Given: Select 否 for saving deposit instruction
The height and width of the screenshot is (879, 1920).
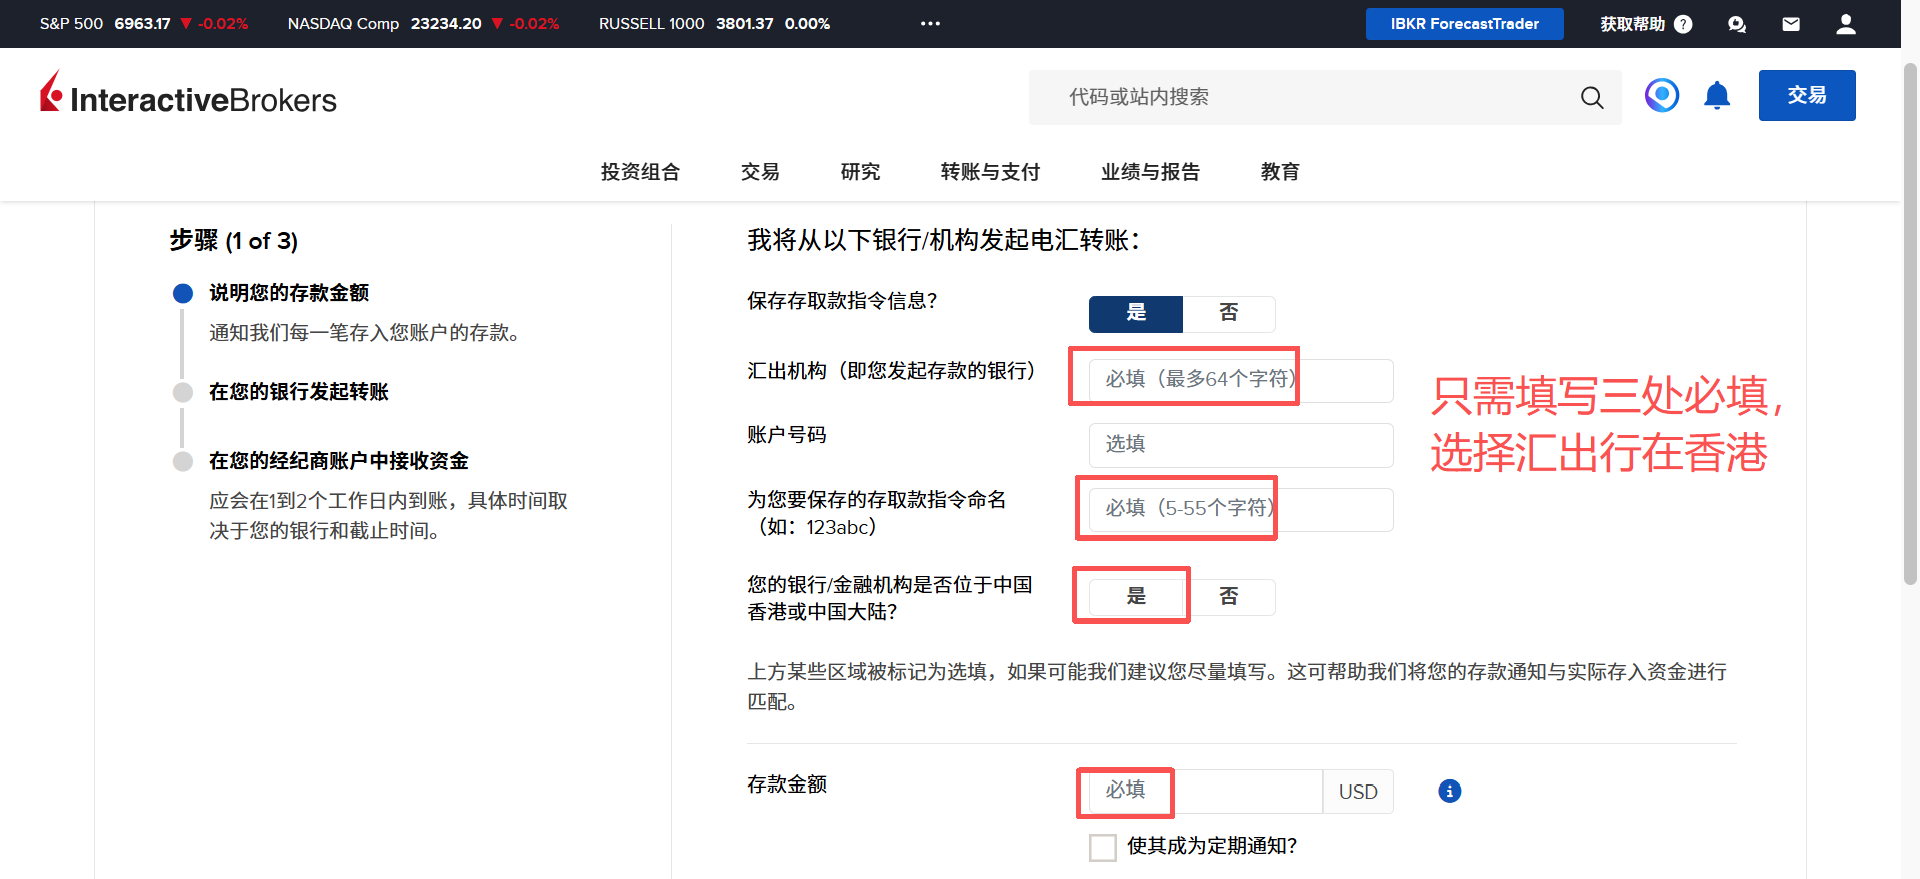Looking at the screenshot, I should tap(1228, 313).
